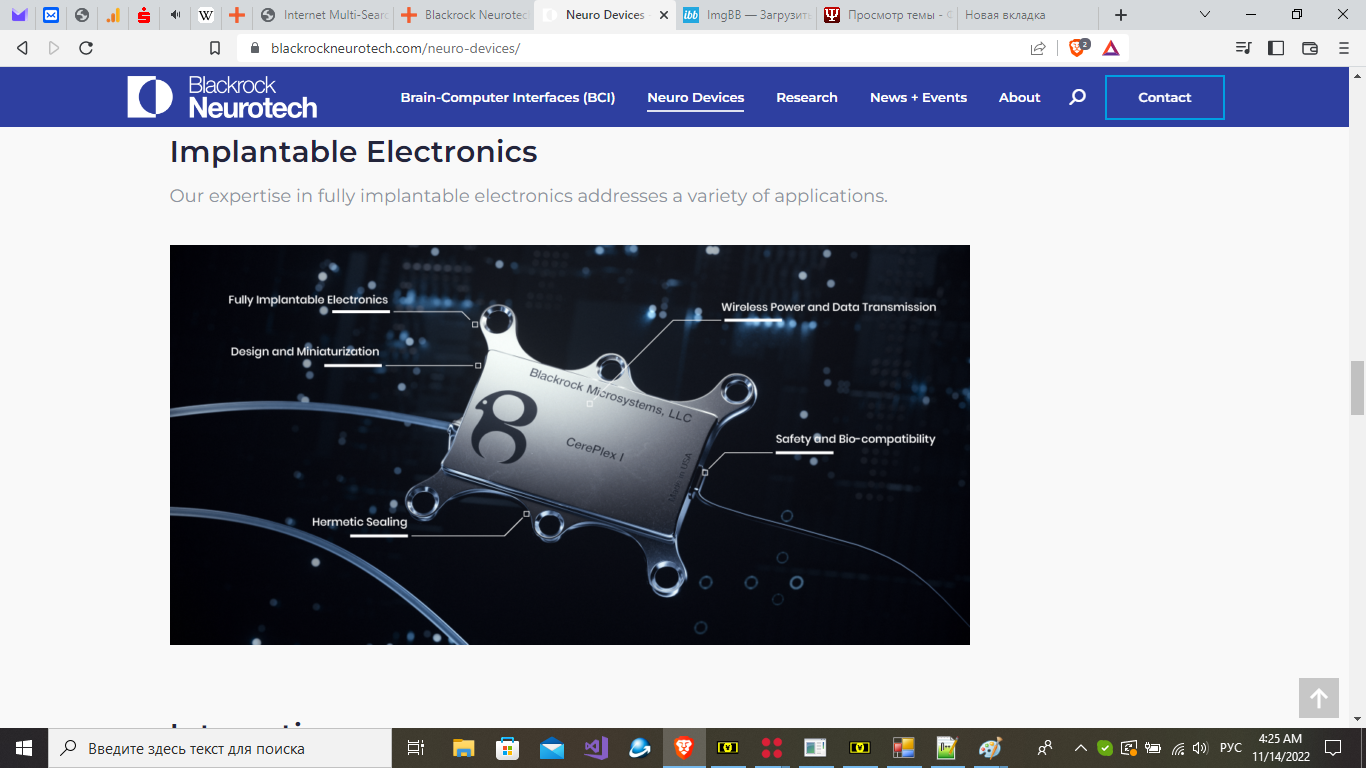Open the network icon in system tray
The width and height of the screenshot is (1366, 768).
coord(1178,748)
